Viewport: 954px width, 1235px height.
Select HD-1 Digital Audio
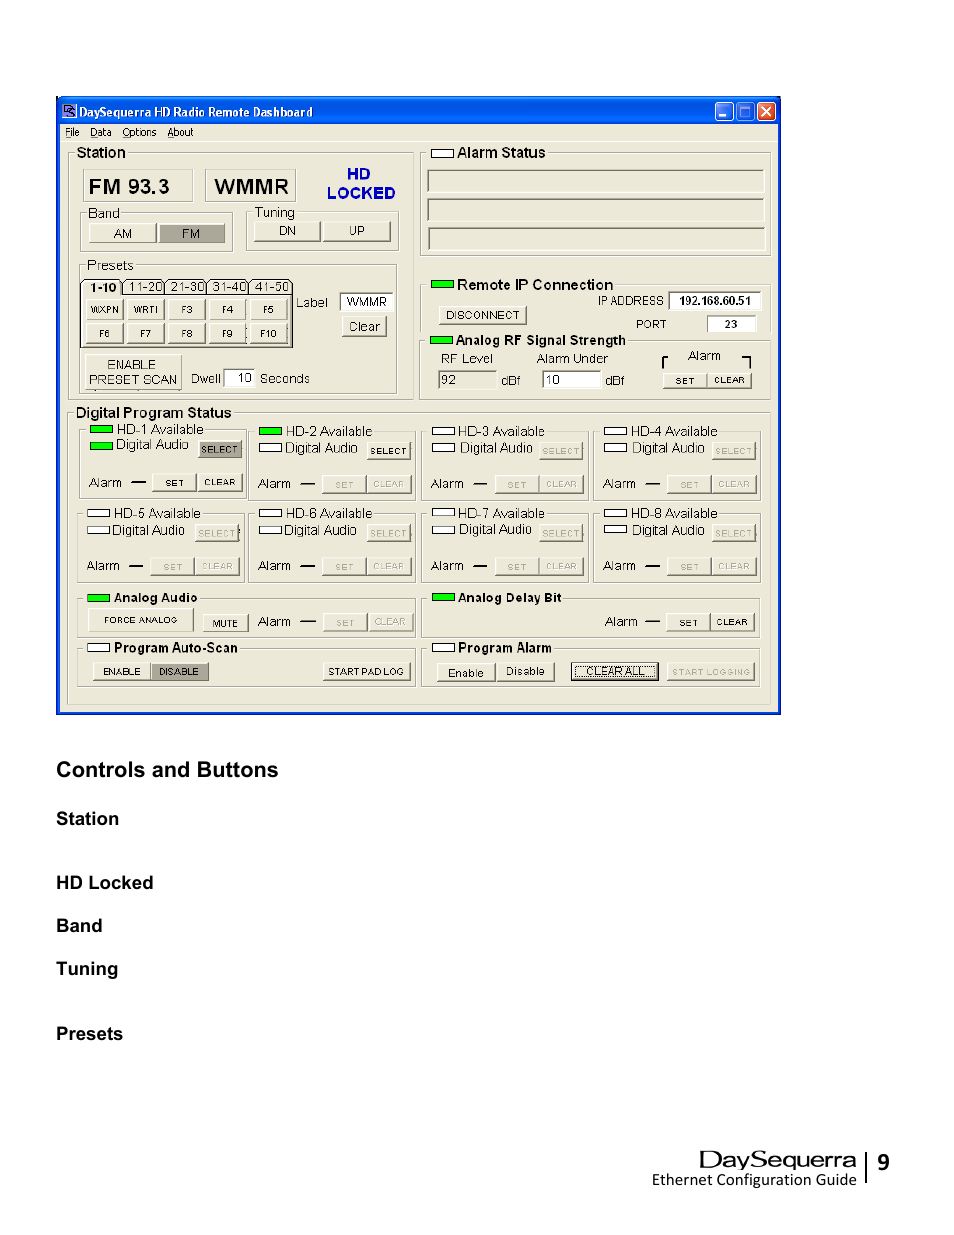pos(220,450)
